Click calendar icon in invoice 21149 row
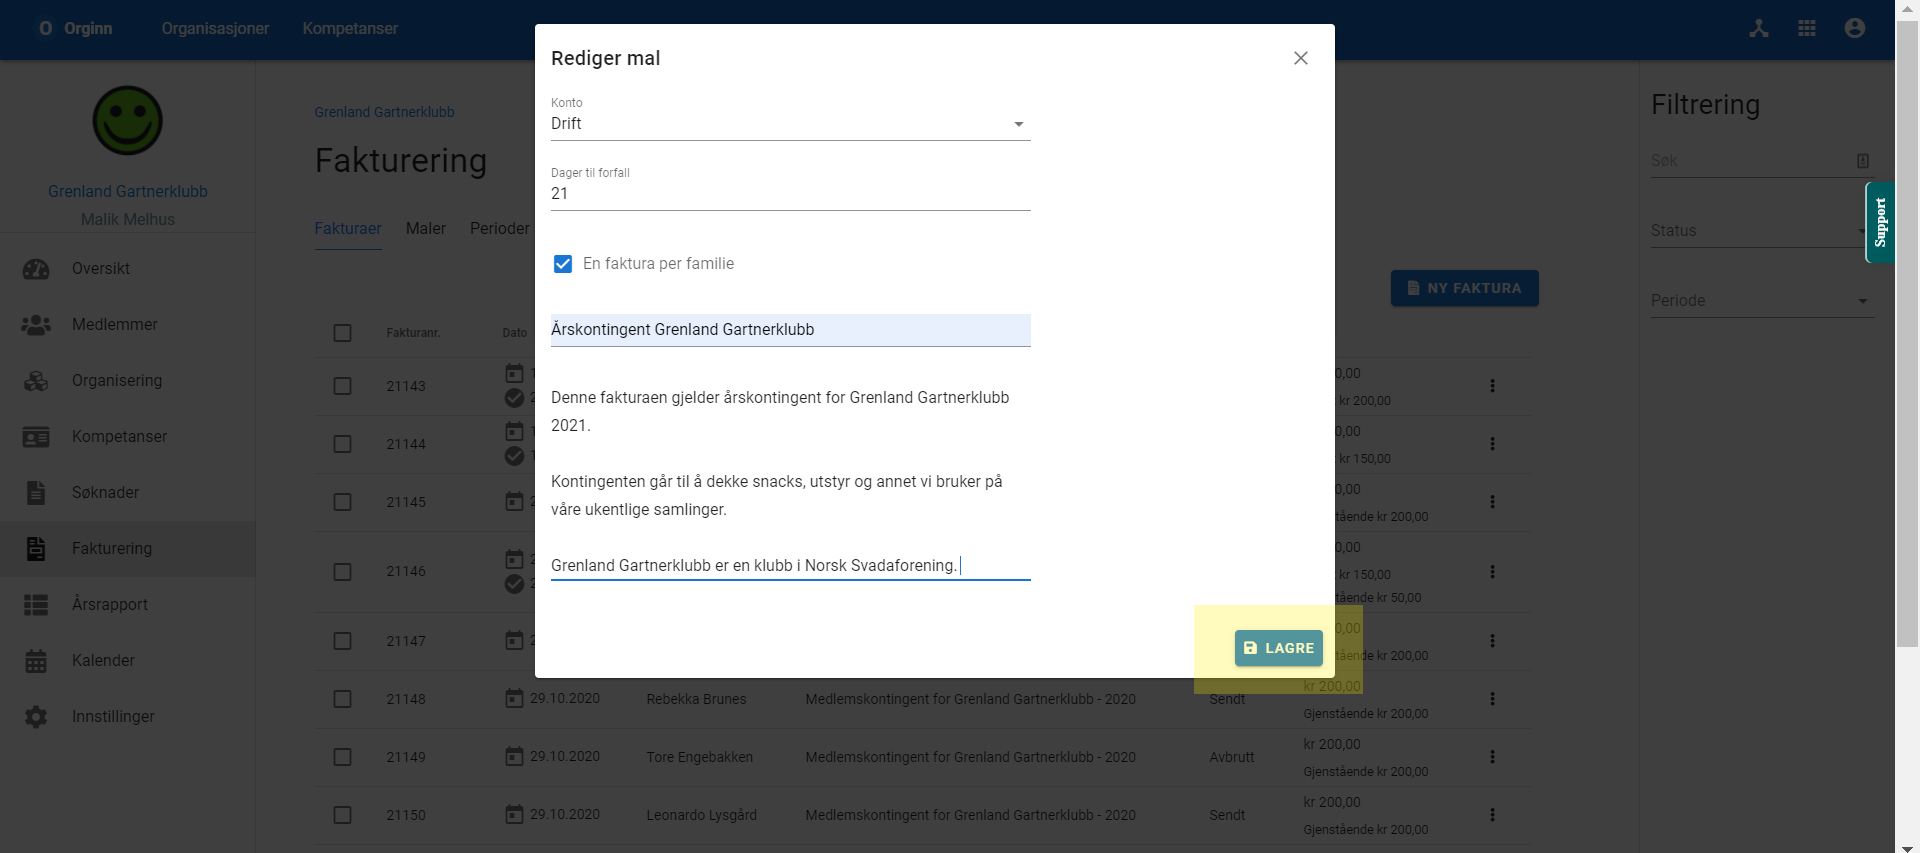The height and width of the screenshot is (853, 1920). click(x=514, y=756)
